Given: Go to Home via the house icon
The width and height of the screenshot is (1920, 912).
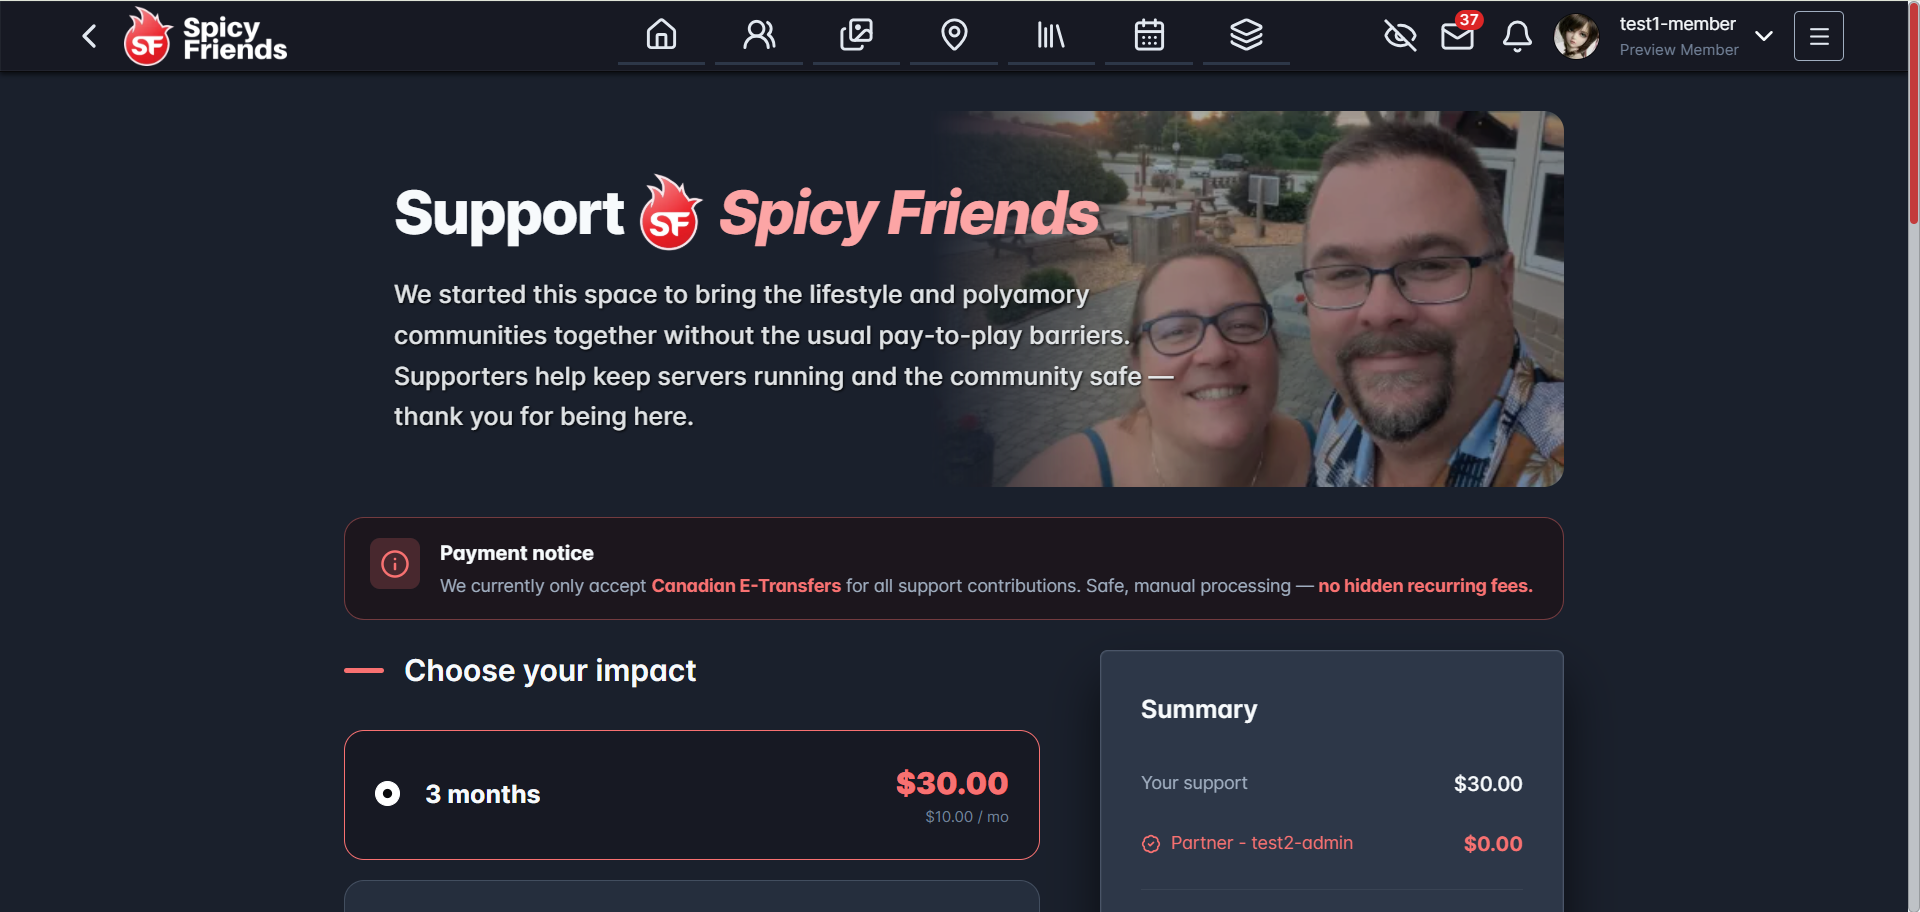Looking at the screenshot, I should tap(661, 35).
